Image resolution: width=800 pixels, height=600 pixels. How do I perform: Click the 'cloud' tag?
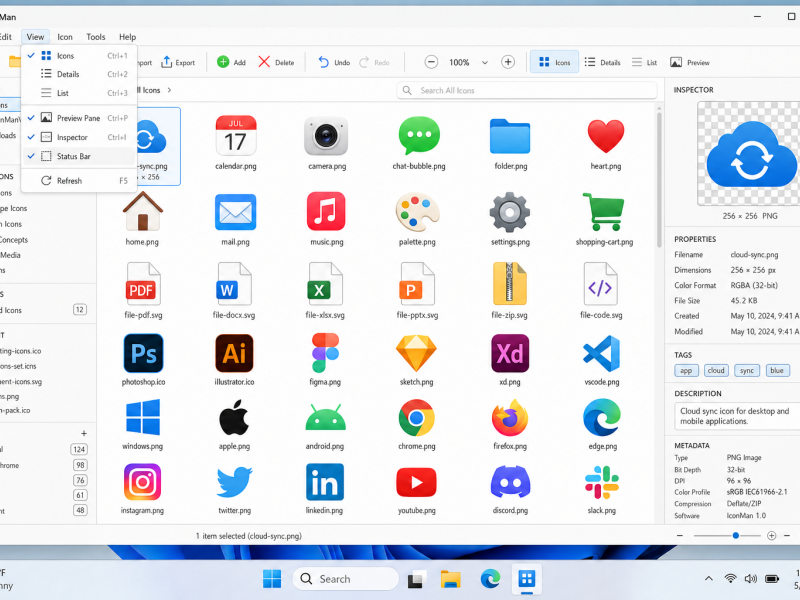(x=716, y=370)
